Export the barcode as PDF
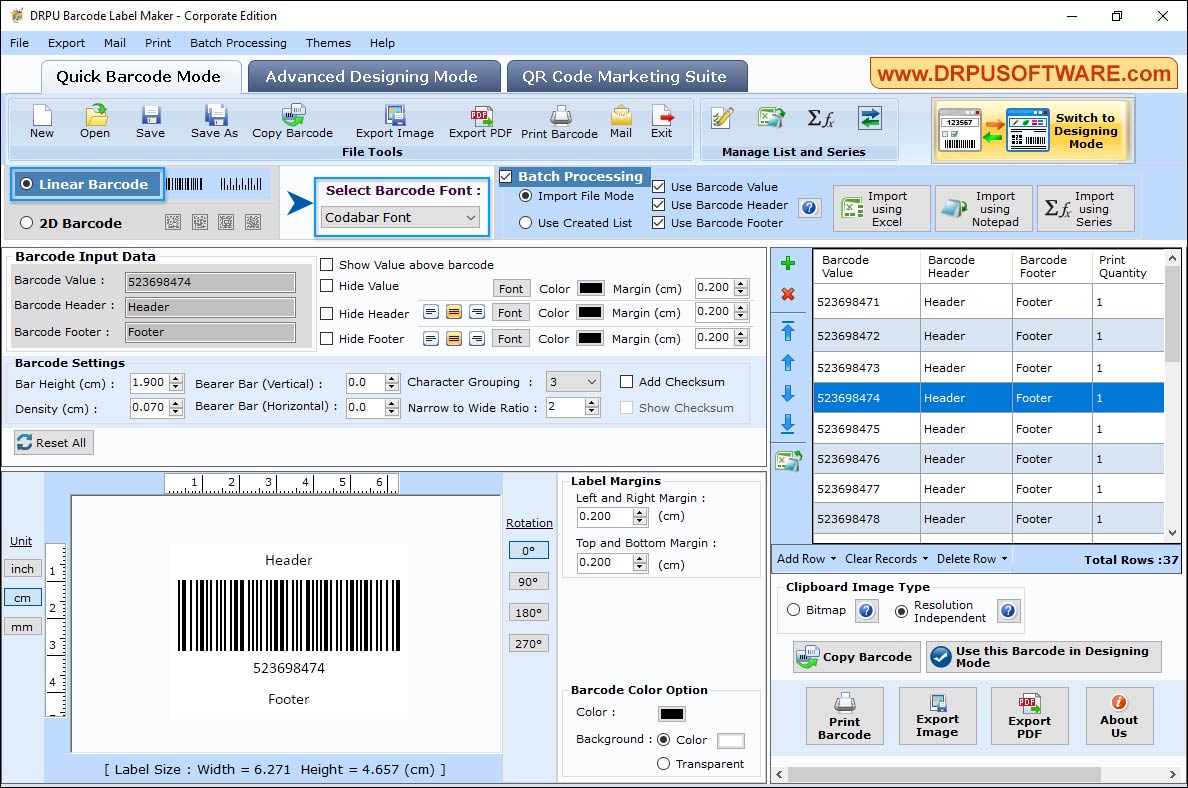Screen dimensions: 1188x788 pyautogui.click(x=479, y=122)
